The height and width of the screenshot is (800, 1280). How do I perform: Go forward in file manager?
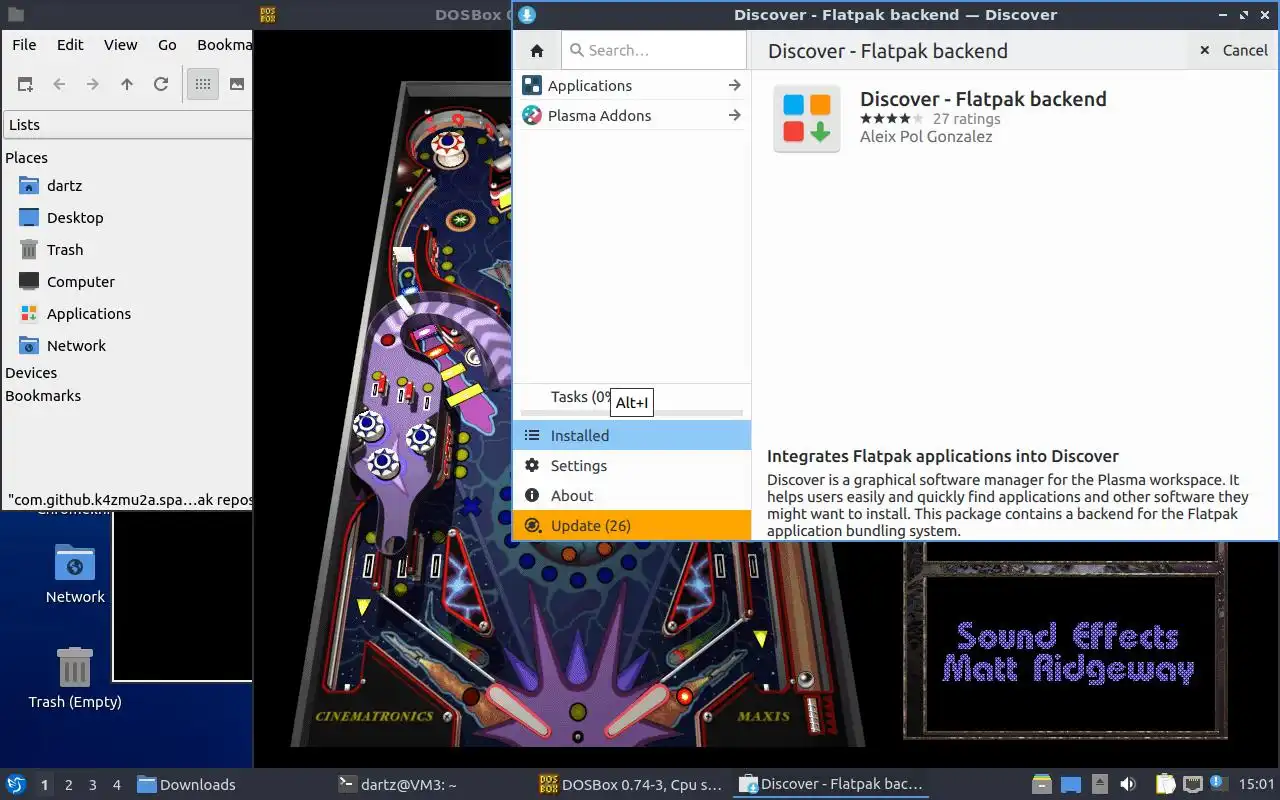tap(93, 85)
